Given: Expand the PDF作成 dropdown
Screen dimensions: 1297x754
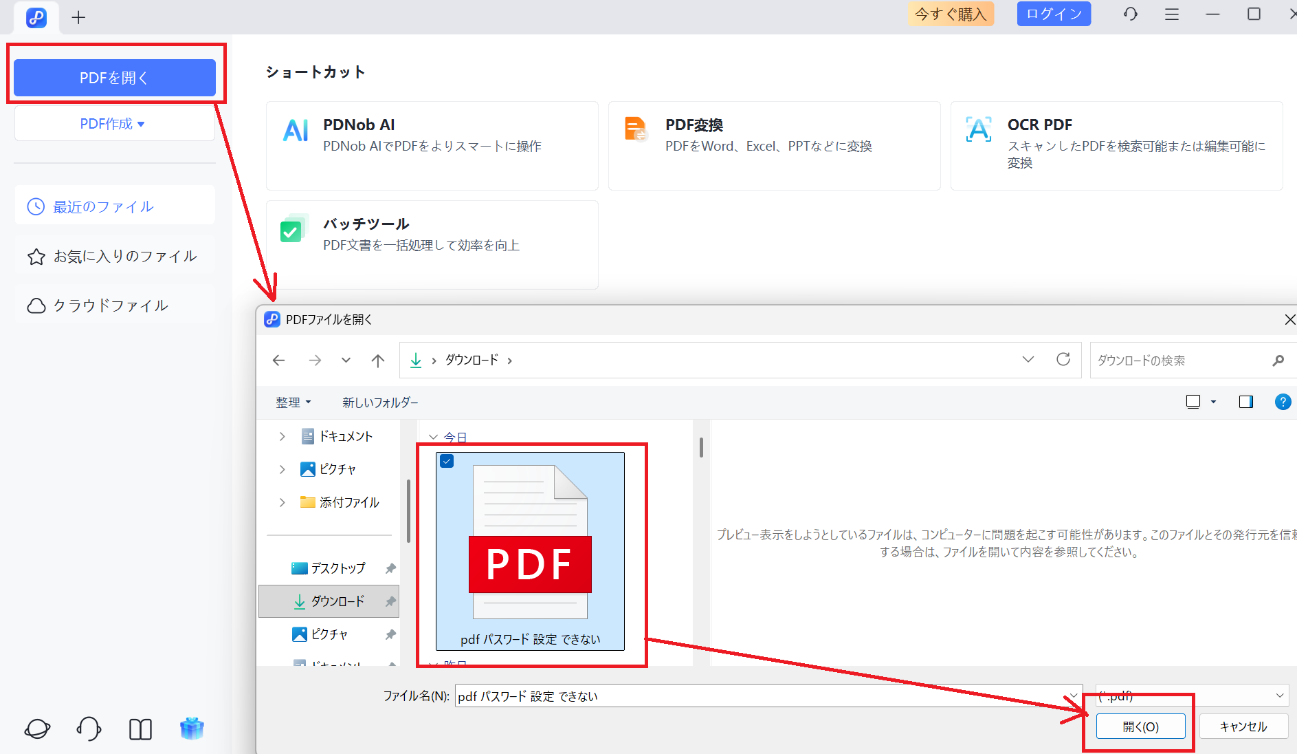Looking at the screenshot, I should [114, 122].
